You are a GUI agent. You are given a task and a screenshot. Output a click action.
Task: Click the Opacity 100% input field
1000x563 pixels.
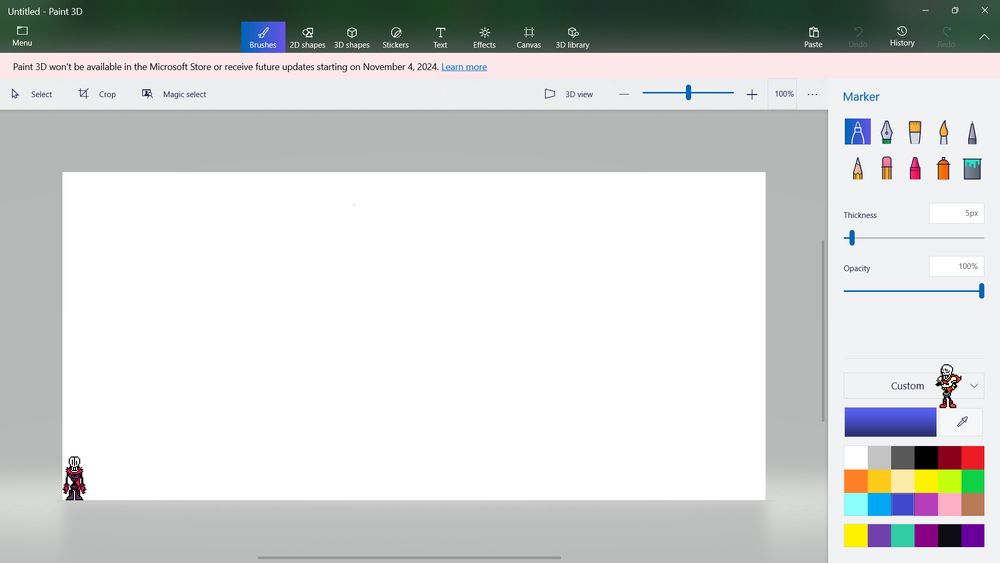point(957,267)
